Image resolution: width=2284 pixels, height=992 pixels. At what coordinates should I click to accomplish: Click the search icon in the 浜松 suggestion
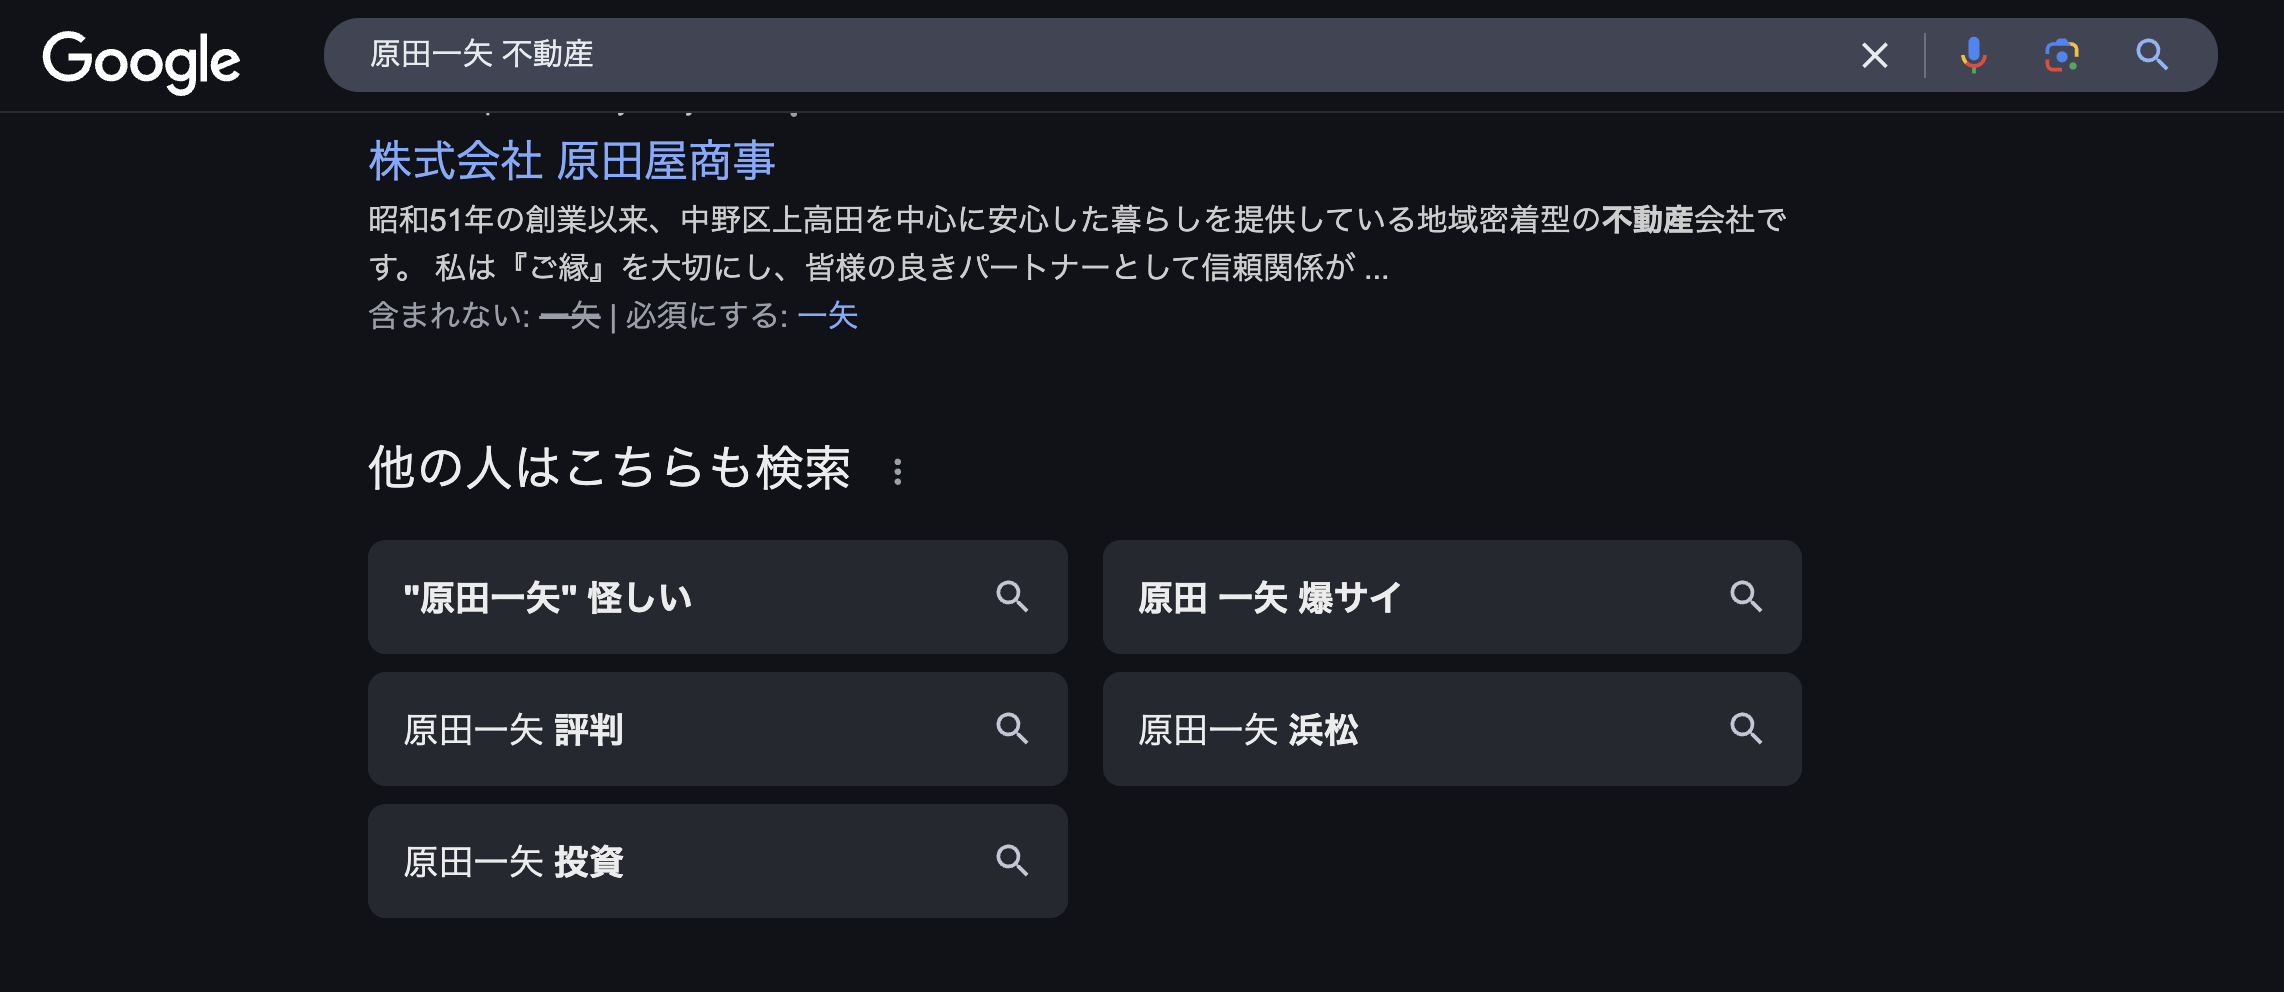(1746, 729)
